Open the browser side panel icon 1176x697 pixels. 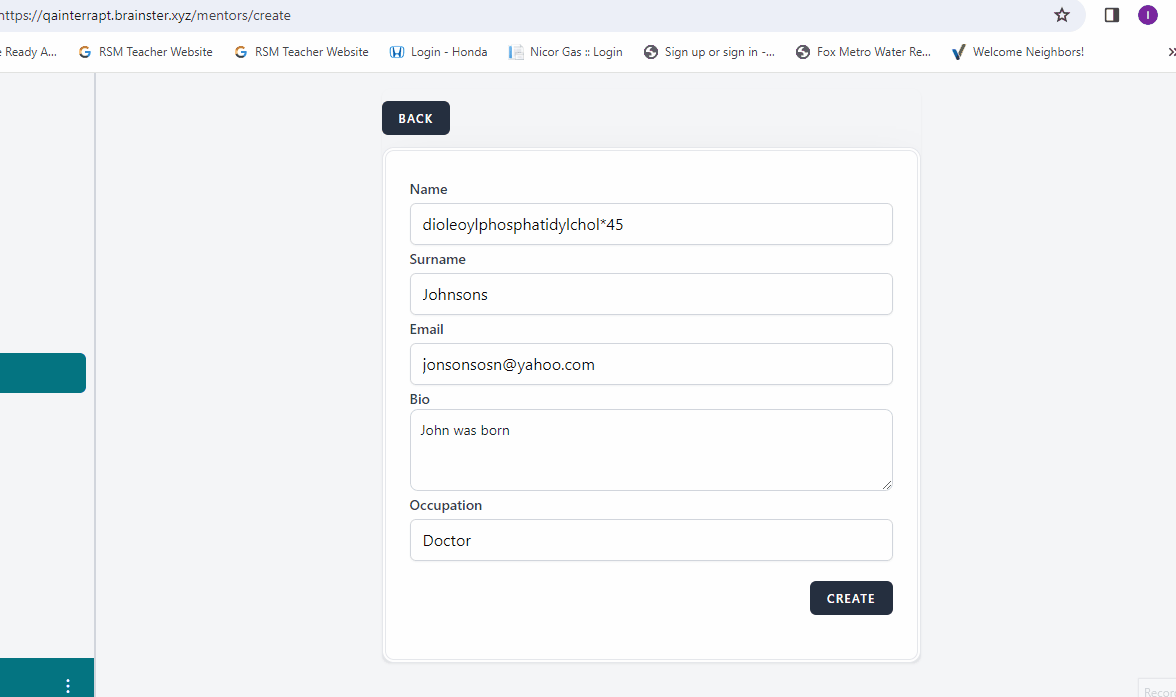pyautogui.click(x=1111, y=15)
